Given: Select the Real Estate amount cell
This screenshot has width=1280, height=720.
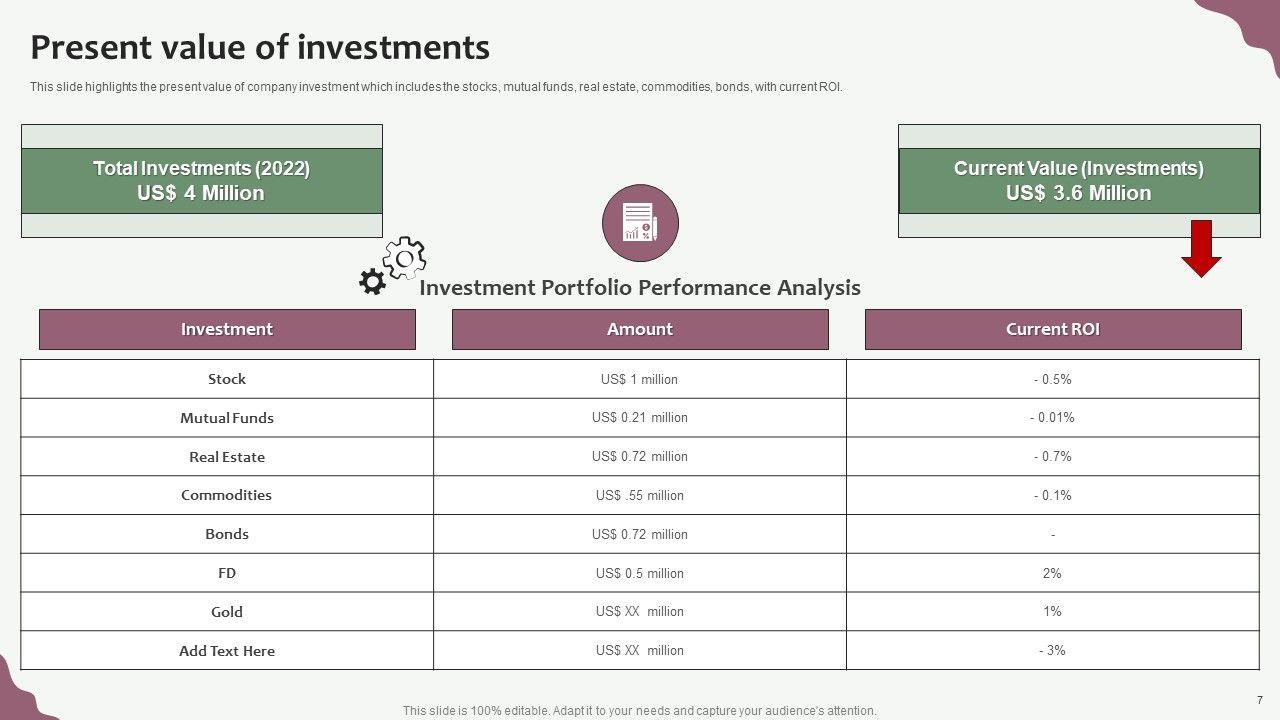Looking at the screenshot, I should (x=640, y=456).
